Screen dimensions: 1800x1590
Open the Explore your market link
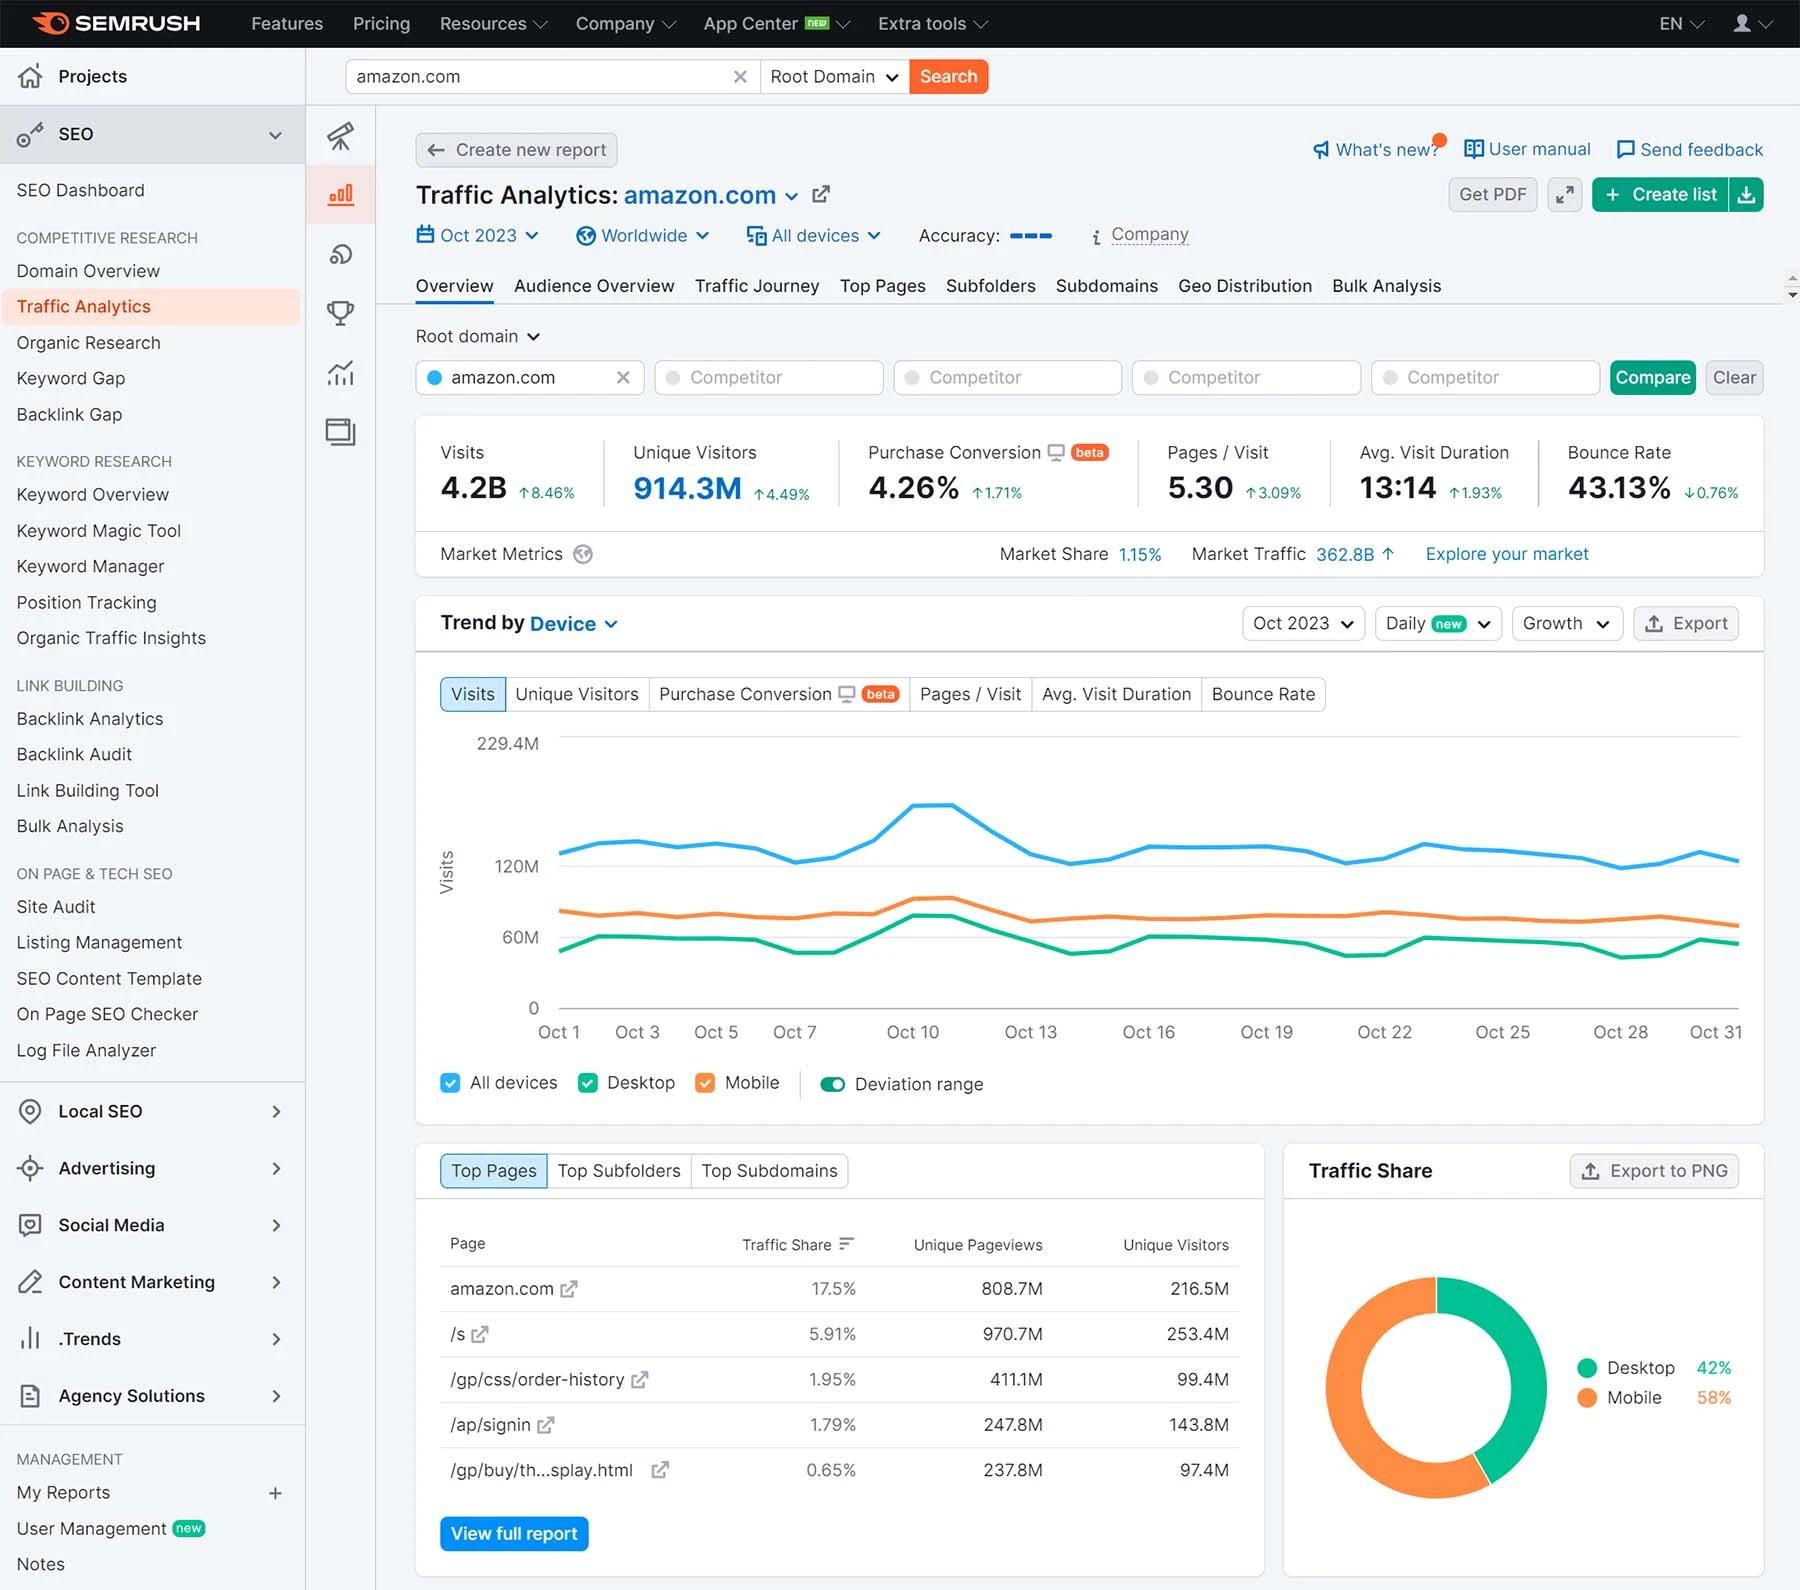[x=1506, y=554]
